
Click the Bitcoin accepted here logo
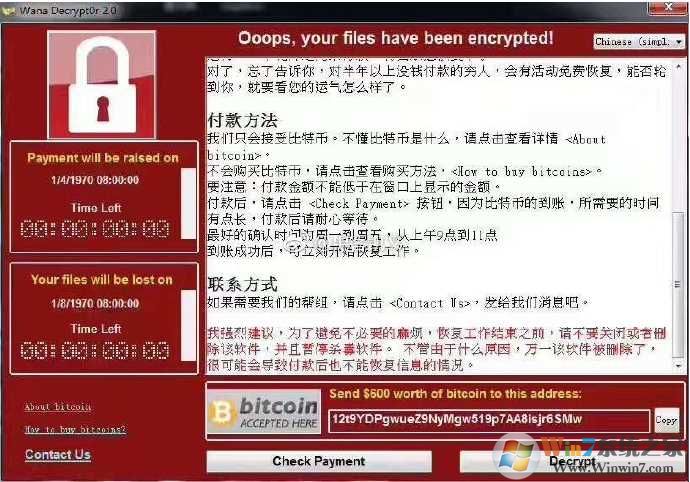pyautogui.click(x=264, y=412)
